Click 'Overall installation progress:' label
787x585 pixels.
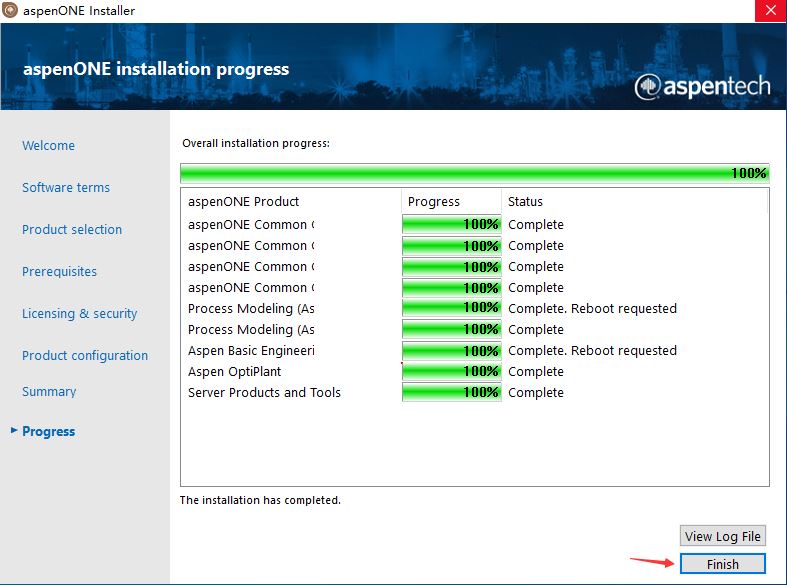point(256,143)
